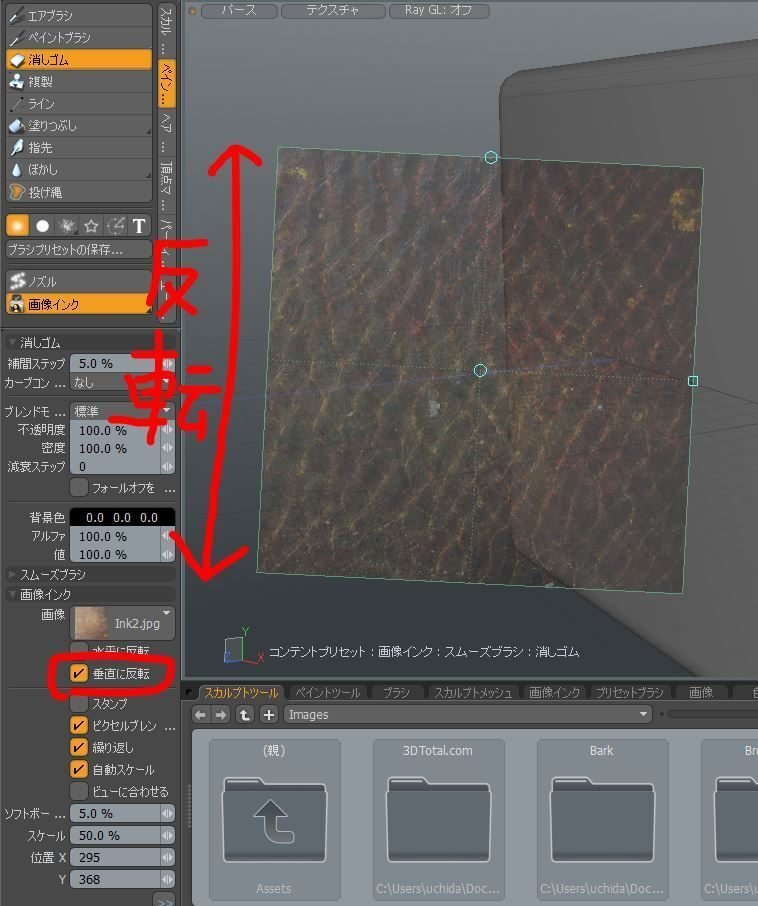Activate the 画像インク image ink option
Viewport: 758px width, 906px height.
(79, 303)
